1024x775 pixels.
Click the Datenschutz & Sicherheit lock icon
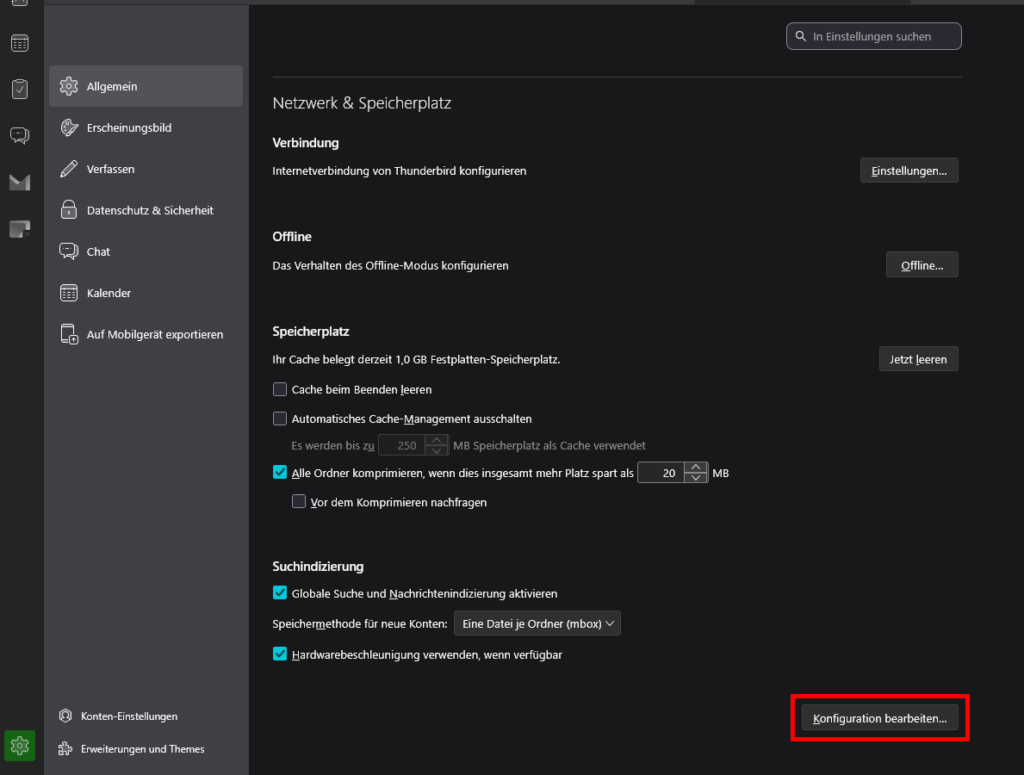(x=69, y=210)
